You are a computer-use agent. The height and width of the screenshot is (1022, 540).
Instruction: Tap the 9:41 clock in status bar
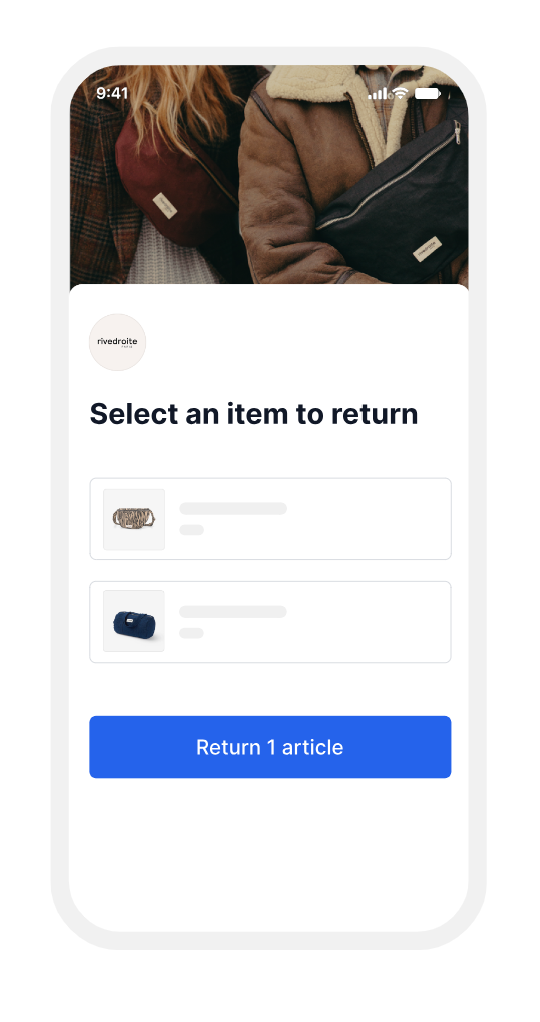click(x=112, y=93)
